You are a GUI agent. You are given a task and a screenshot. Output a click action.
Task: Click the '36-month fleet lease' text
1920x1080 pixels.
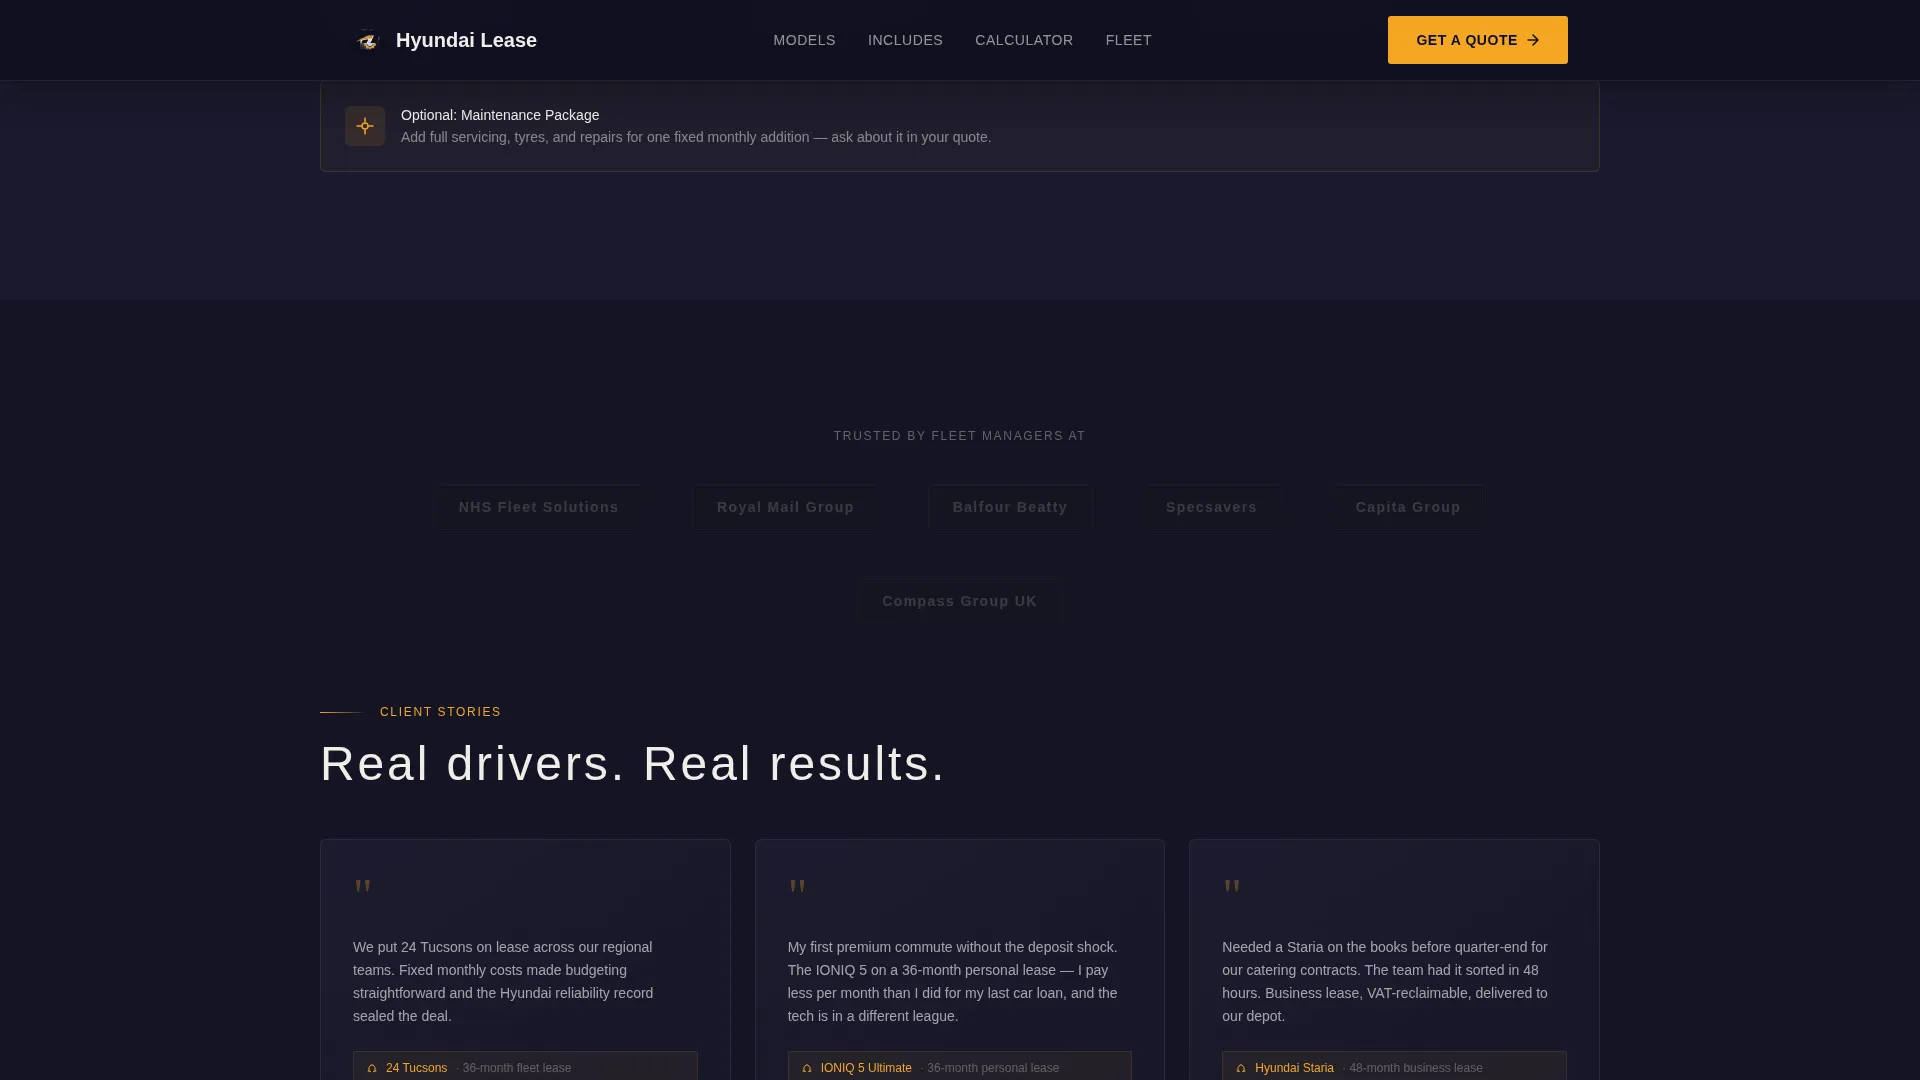(x=516, y=1068)
